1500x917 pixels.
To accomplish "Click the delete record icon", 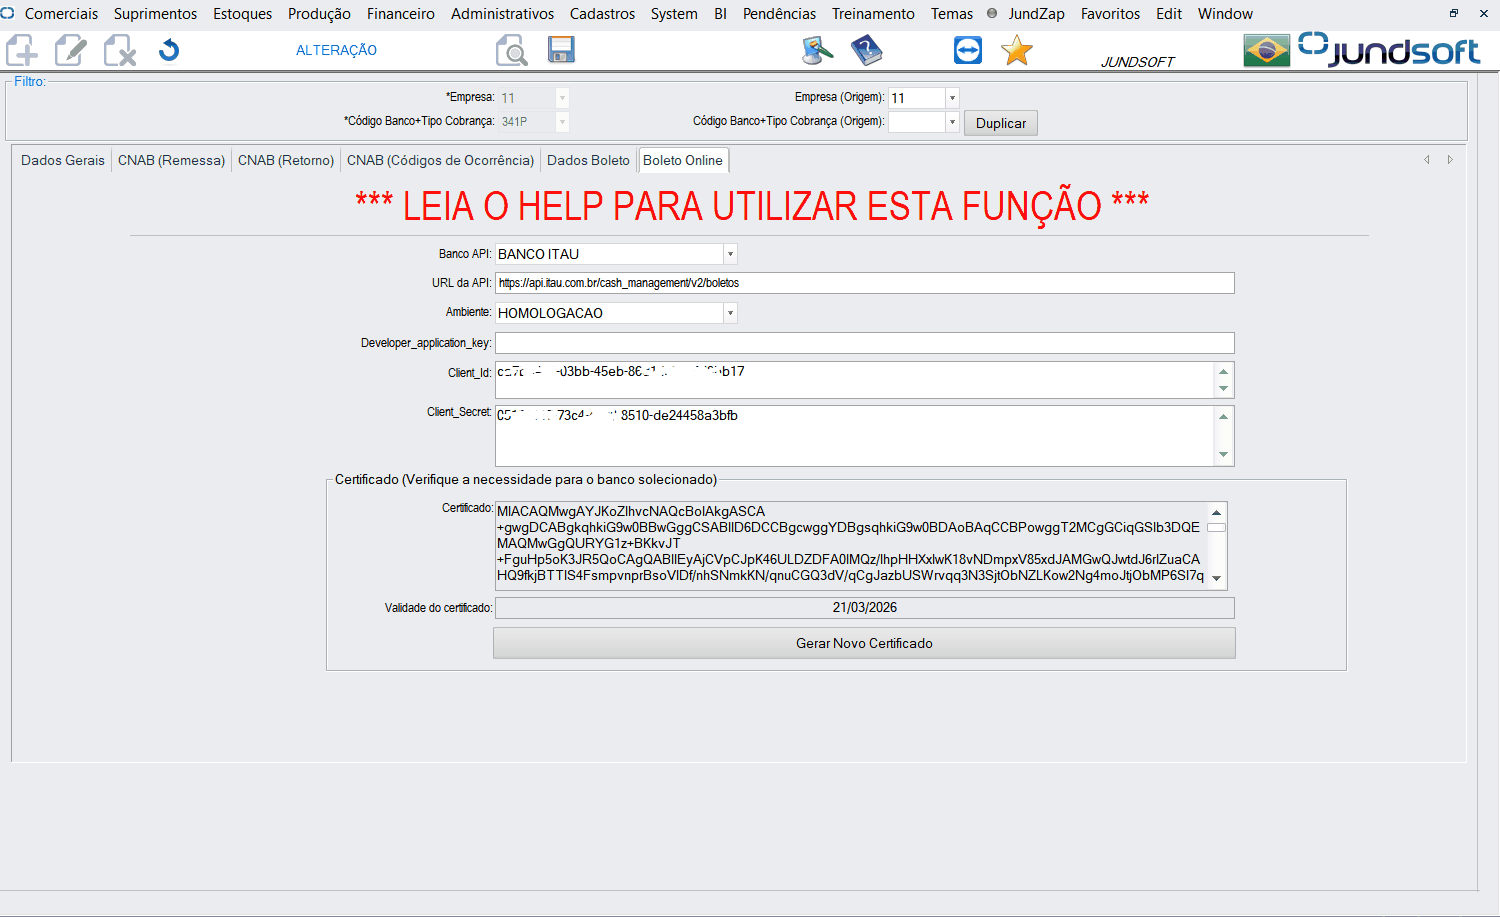I will tap(120, 50).
